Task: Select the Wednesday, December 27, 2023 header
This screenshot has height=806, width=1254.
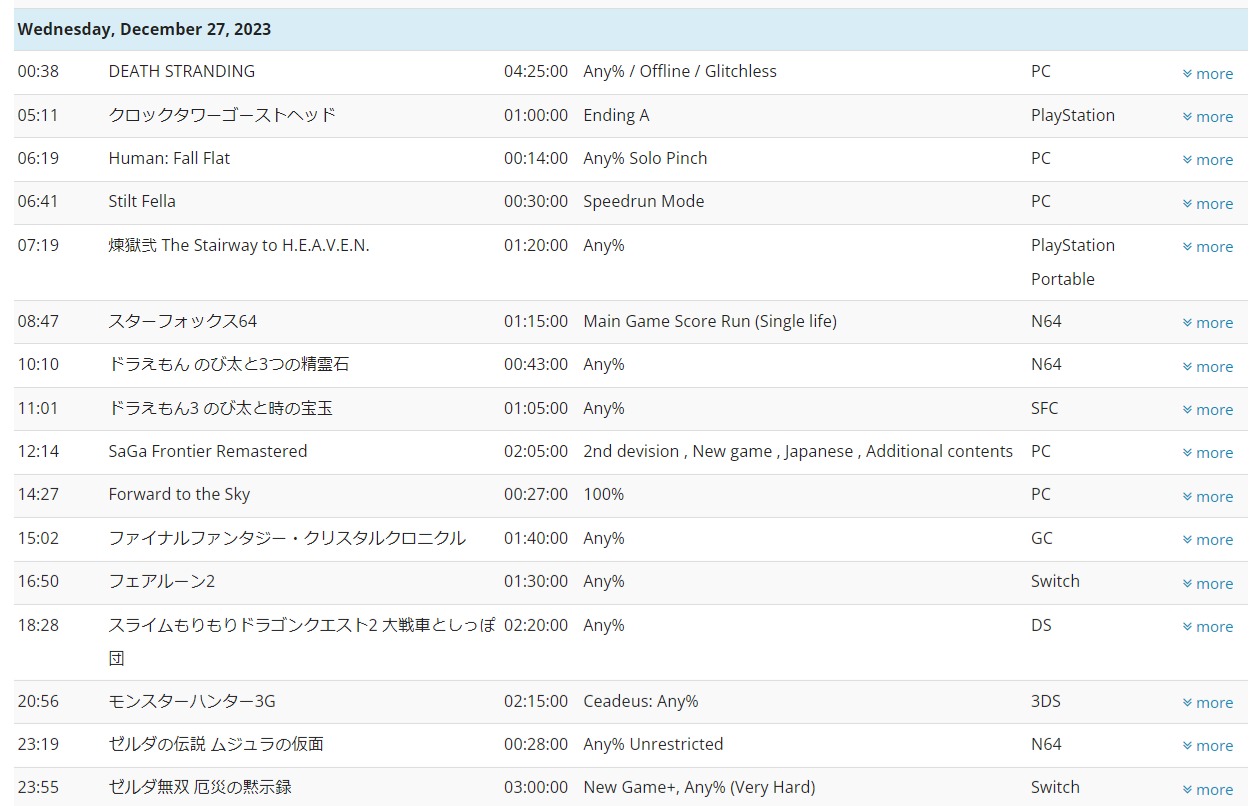Action: (144, 29)
